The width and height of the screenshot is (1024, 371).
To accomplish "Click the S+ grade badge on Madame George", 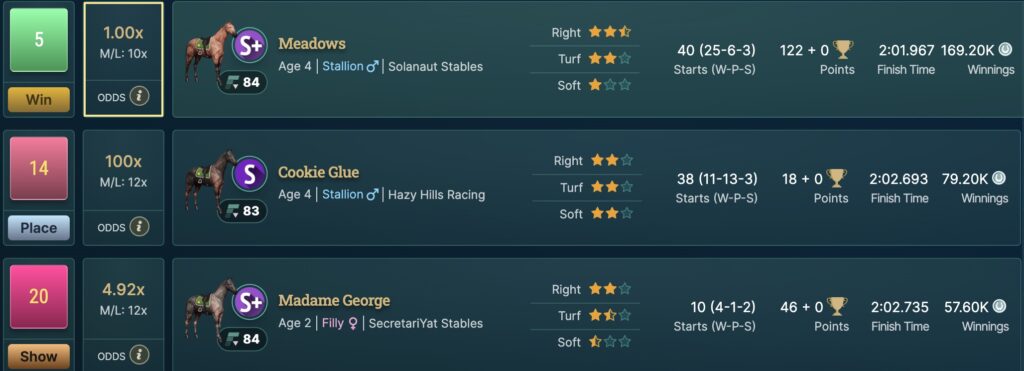I will coord(251,302).
